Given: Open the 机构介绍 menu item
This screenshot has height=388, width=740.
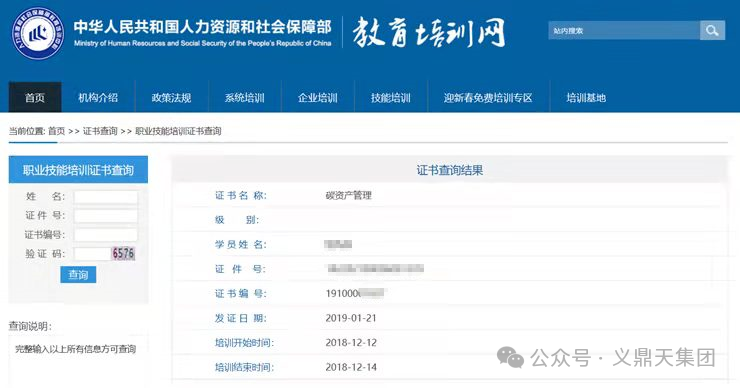Looking at the screenshot, I should tap(98, 98).
